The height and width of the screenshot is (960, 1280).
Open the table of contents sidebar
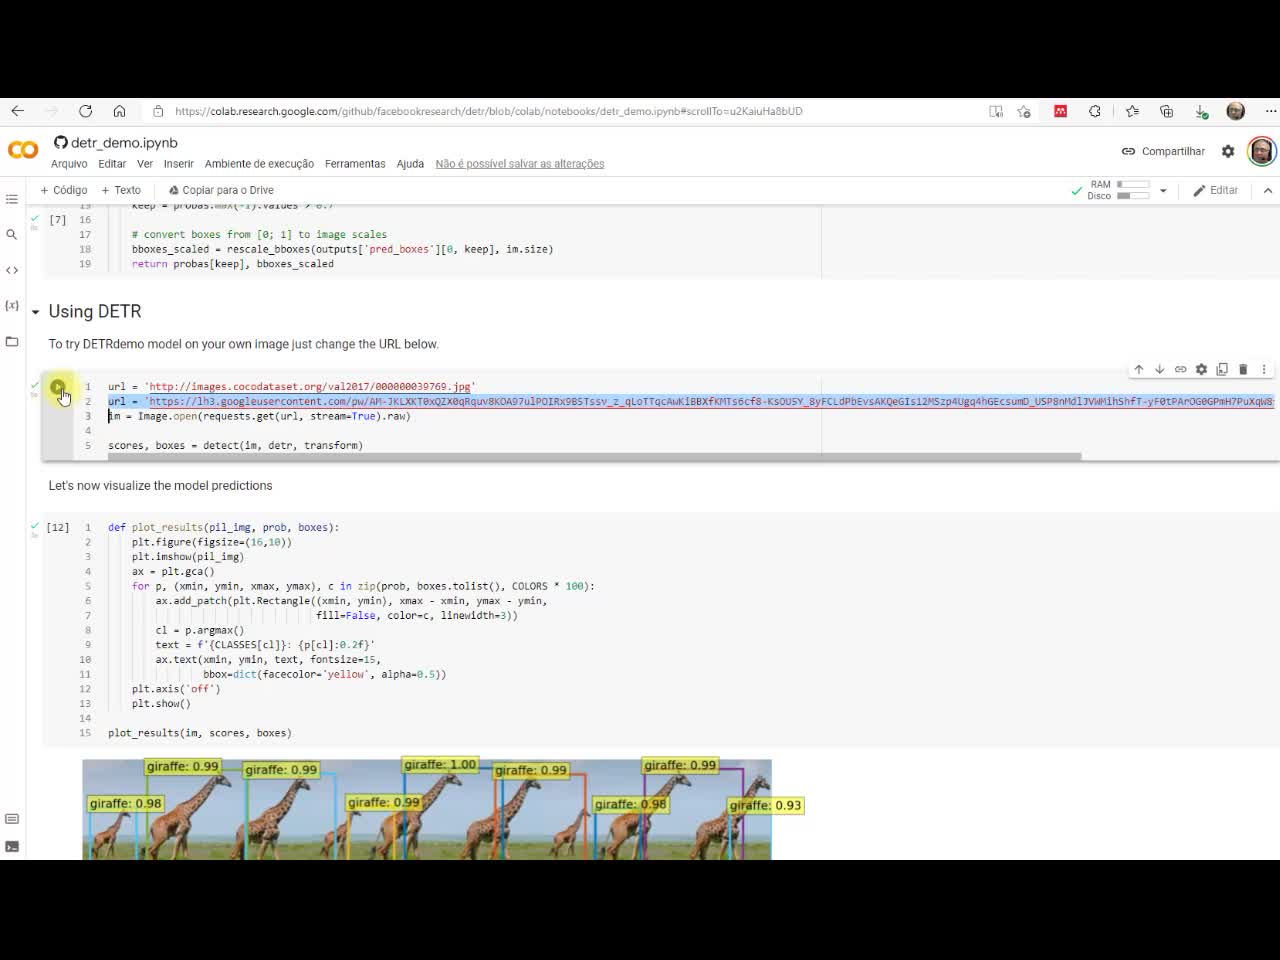(x=12, y=199)
